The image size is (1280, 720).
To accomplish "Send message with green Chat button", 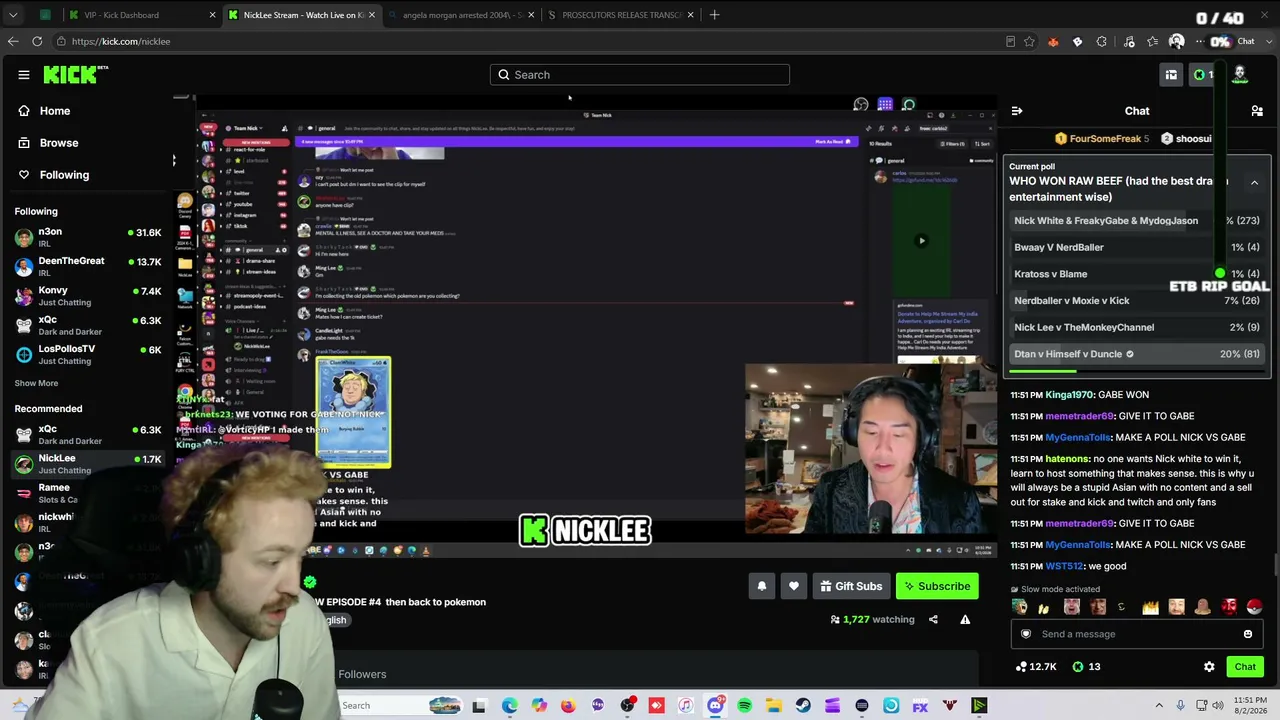I will (1245, 667).
